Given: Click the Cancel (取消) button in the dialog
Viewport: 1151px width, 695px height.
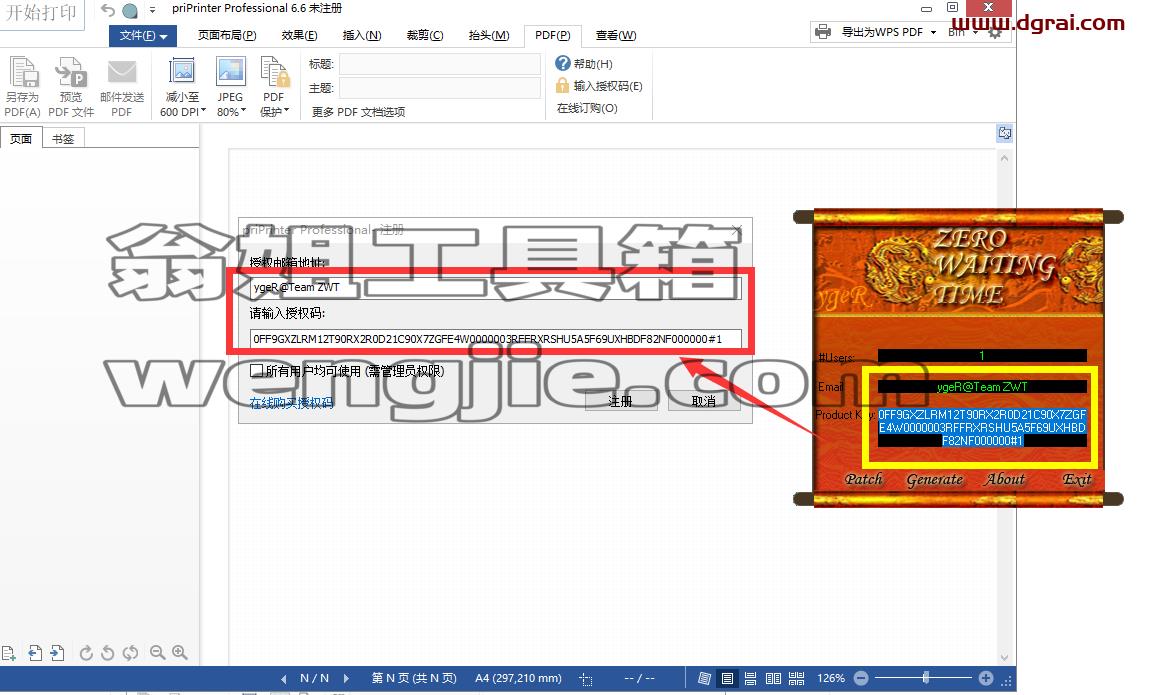Looking at the screenshot, I should point(703,401).
